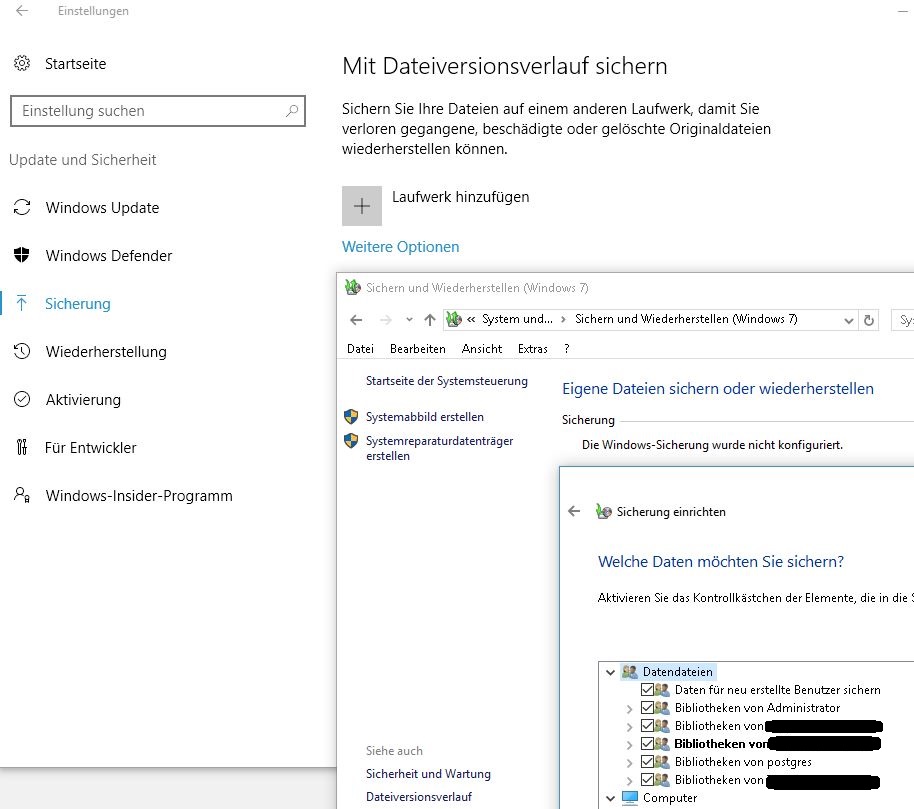Click the Sicherung einrichten wizard icon
Screen dimensions: 914x809
coord(603,511)
